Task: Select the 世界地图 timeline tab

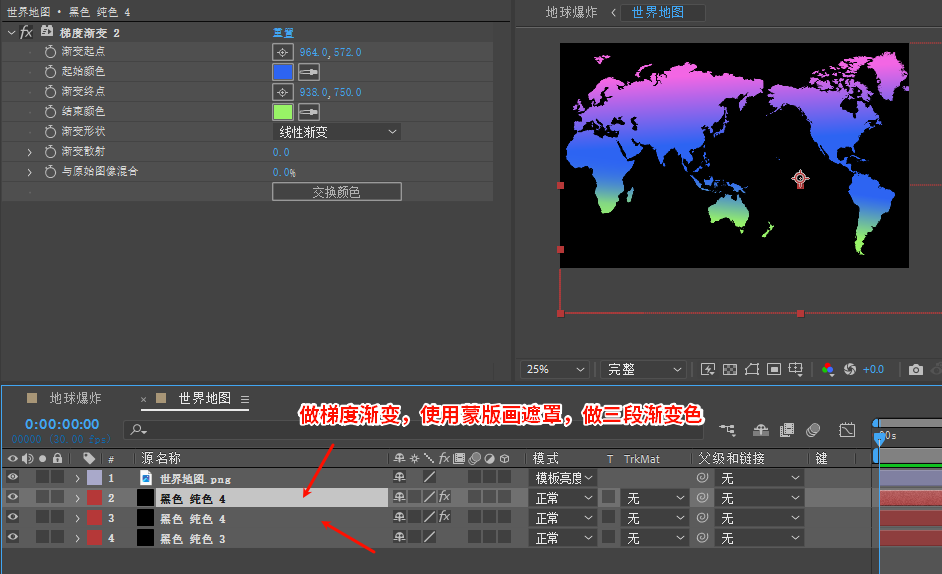Action: [204, 398]
